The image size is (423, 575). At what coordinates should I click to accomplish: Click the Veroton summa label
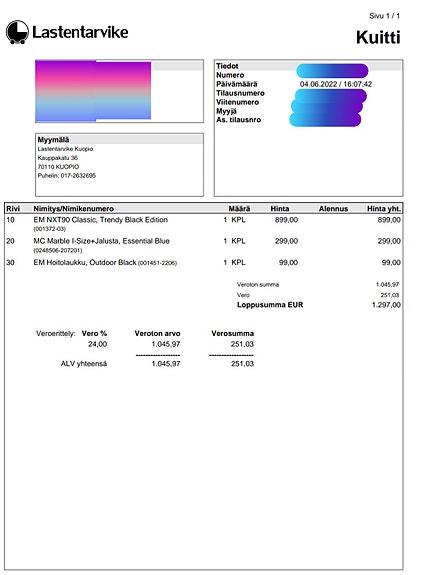(x=258, y=285)
